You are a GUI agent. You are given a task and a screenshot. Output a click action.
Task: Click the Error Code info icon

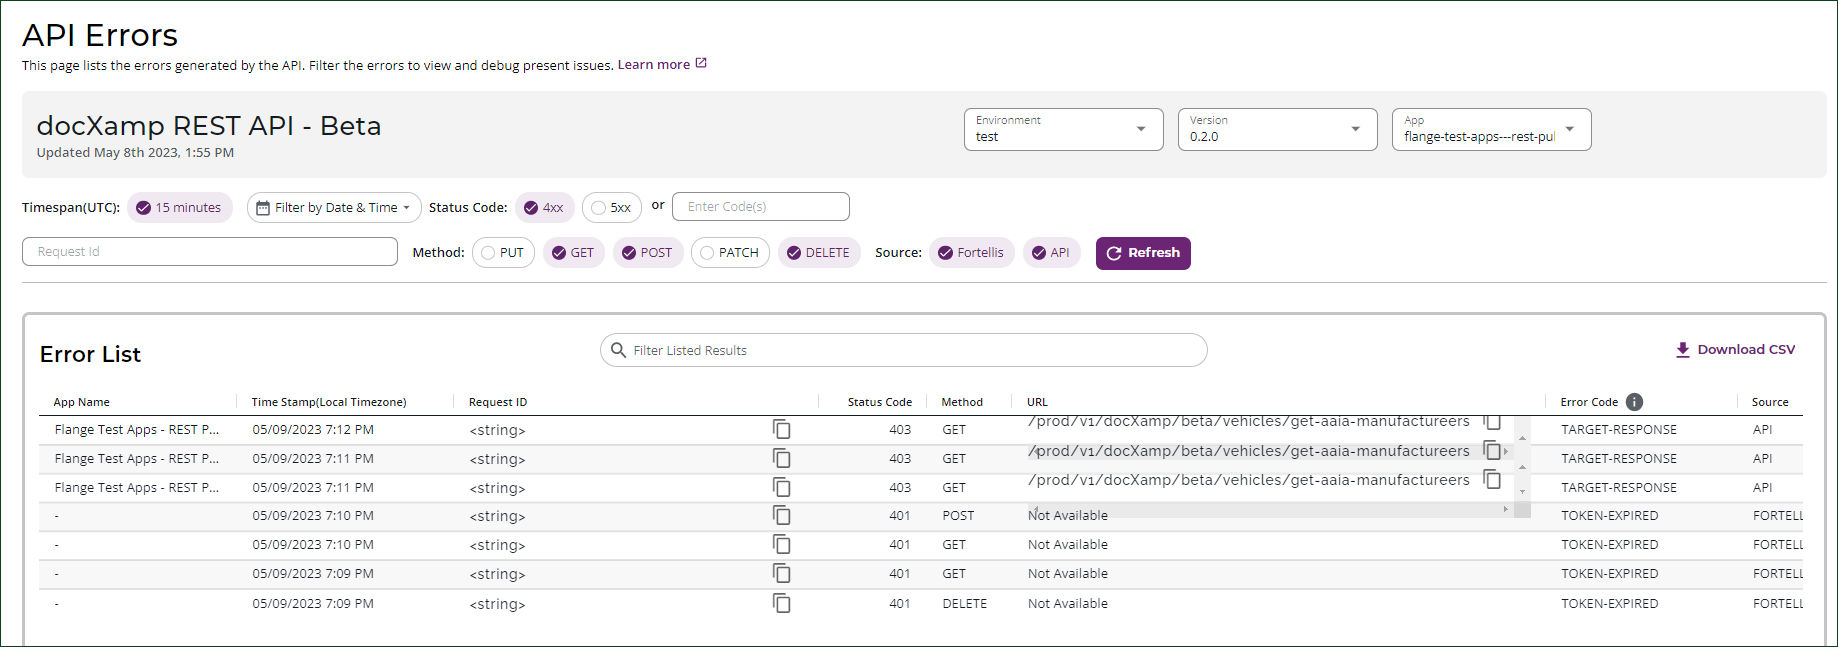(x=1634, y=402)
